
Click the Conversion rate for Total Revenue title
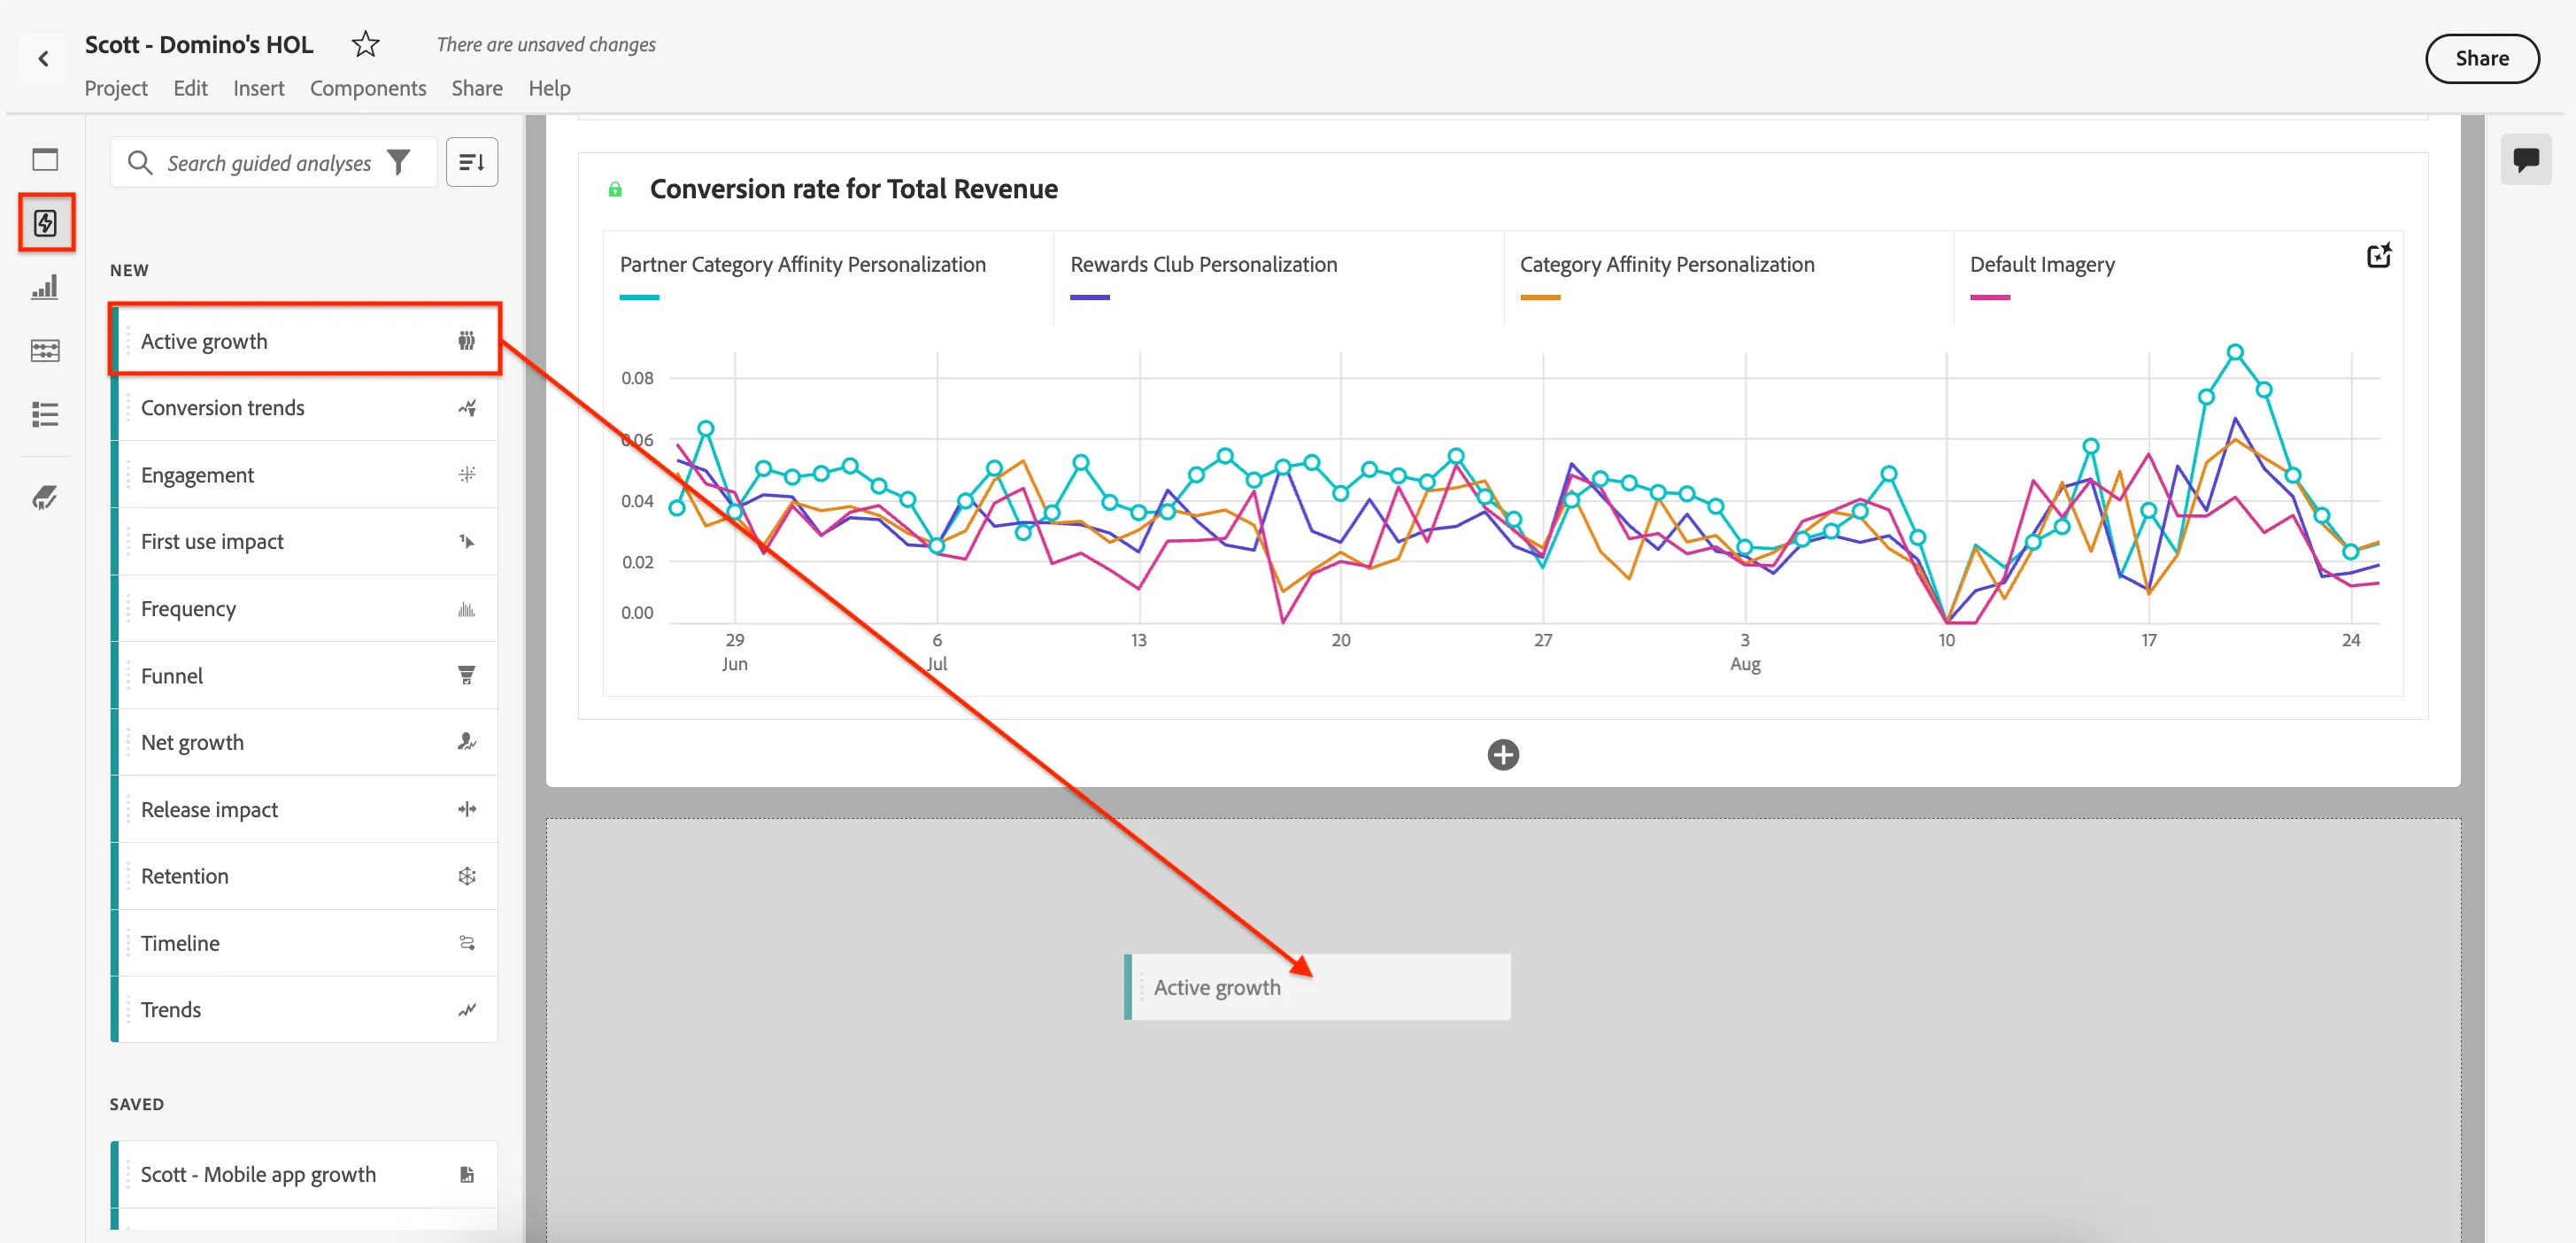[x=854, y=189]
